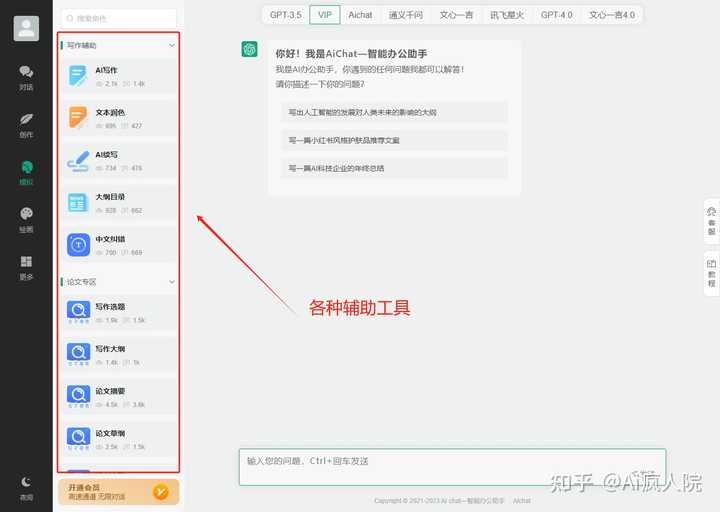Open the 文本润色 tool
720x512 pixels.
tap(119, 118)
